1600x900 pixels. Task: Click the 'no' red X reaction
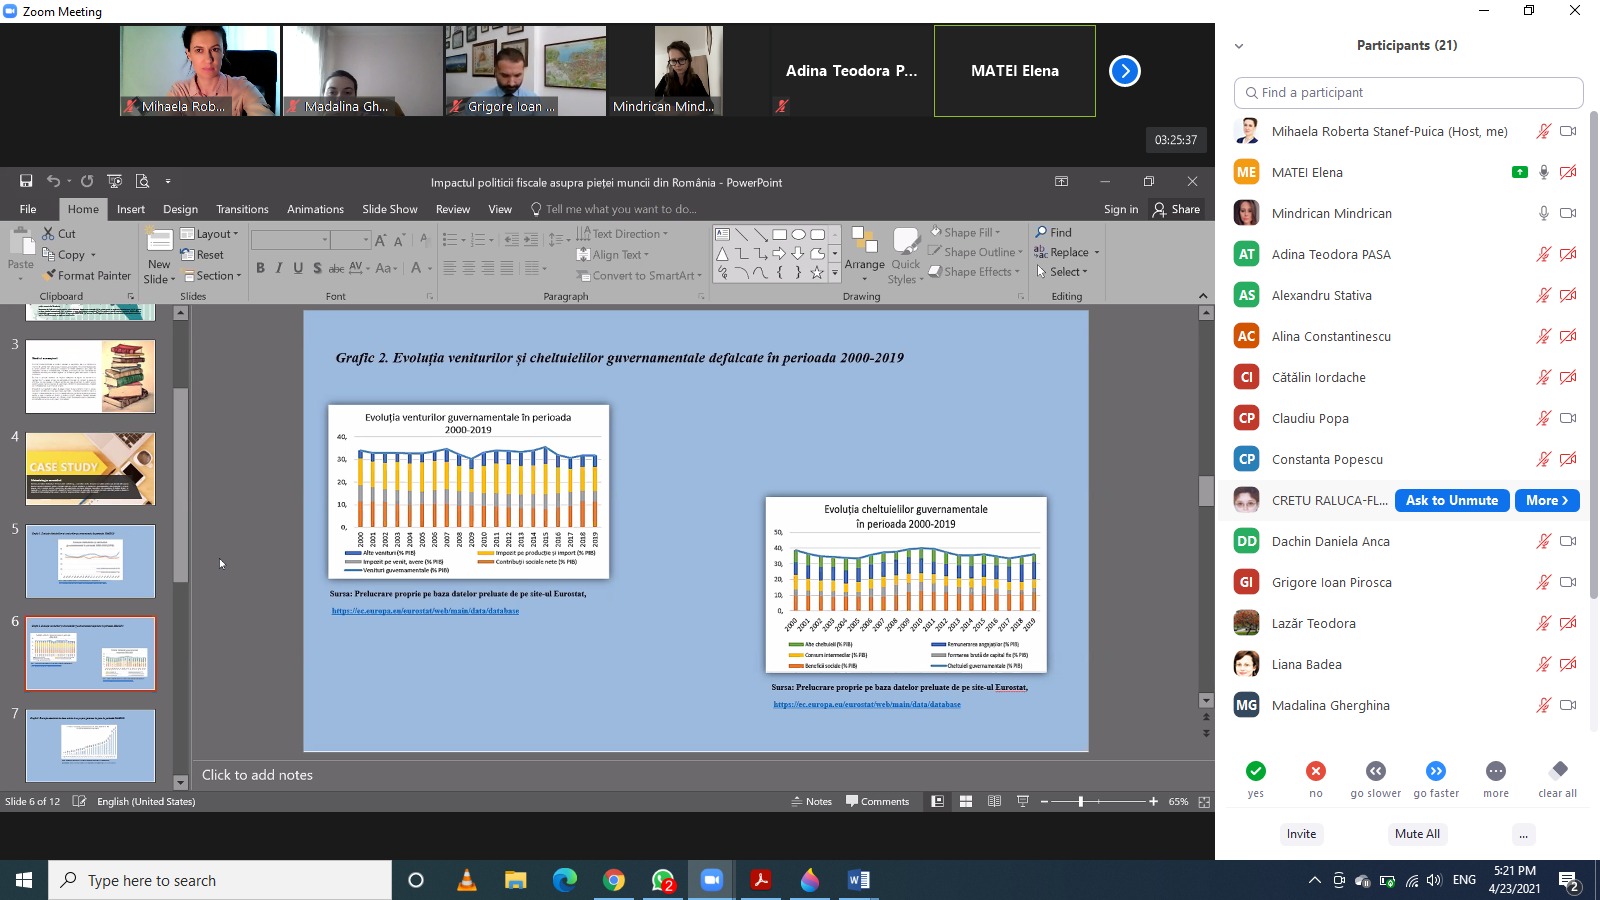(x=1316, y=771)
